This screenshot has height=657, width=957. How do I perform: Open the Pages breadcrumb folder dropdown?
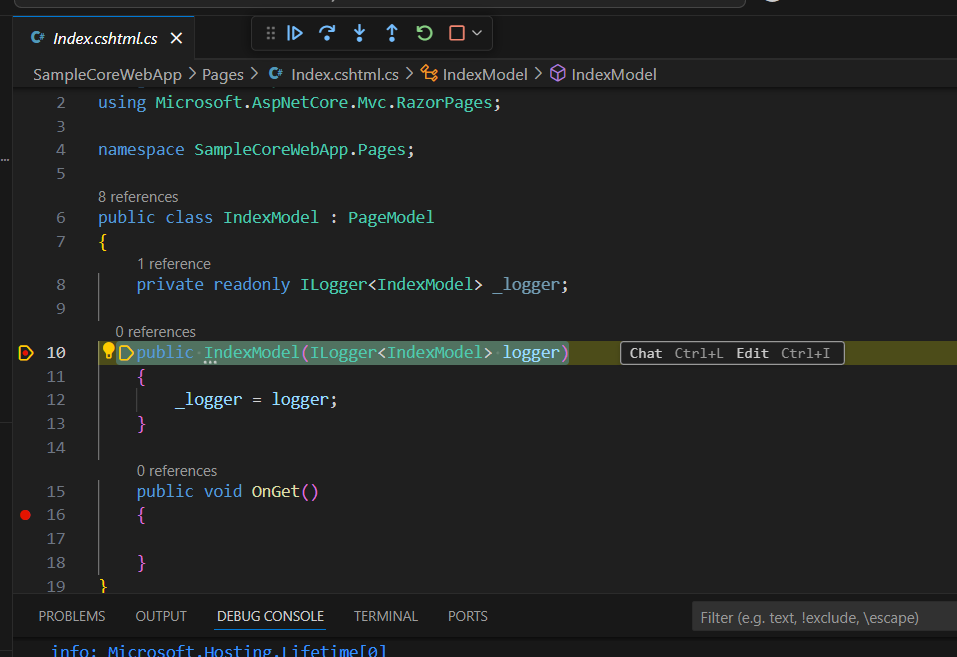pos(222,74)
